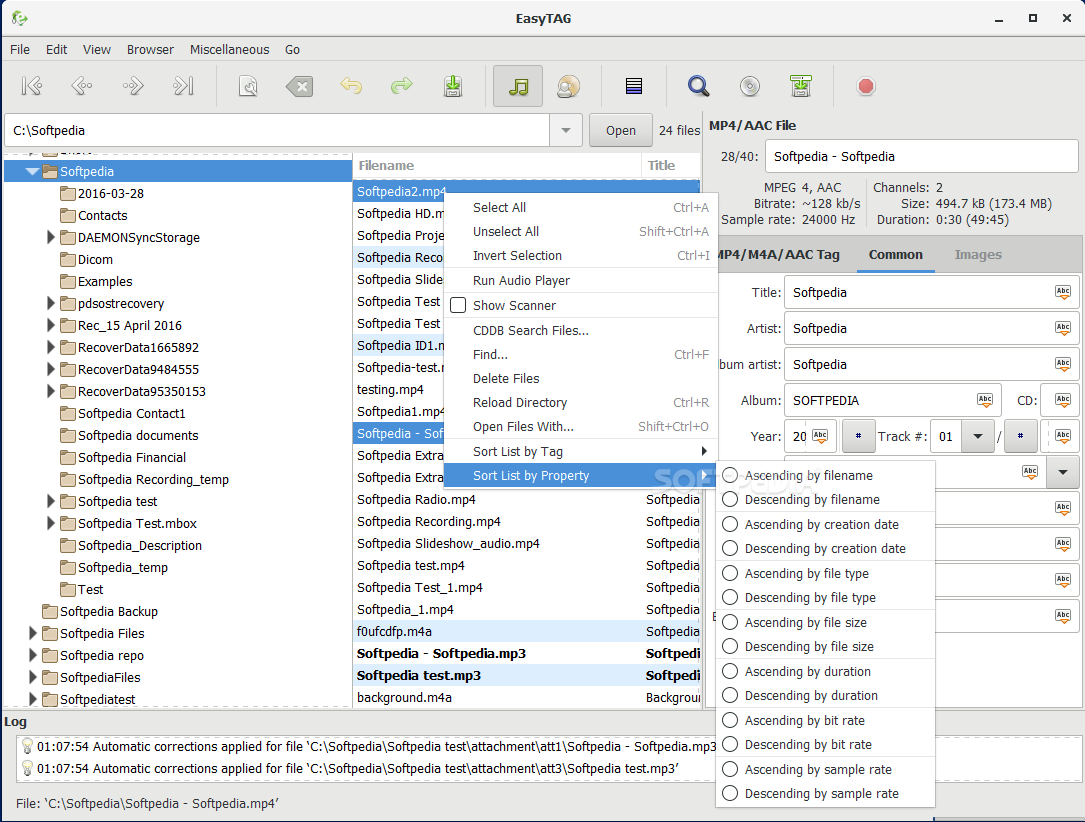Click the save files icon
The width and height of the screenshot is (1085, 822).
point(453,86)
